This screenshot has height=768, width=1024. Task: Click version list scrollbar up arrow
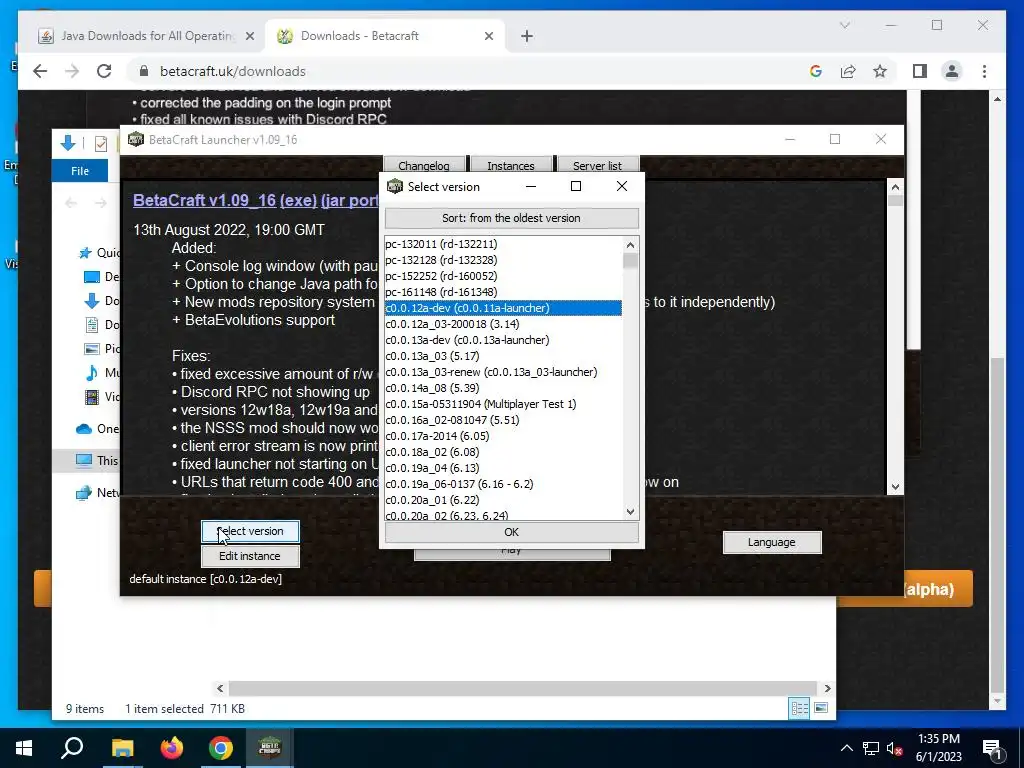[630, 245]
